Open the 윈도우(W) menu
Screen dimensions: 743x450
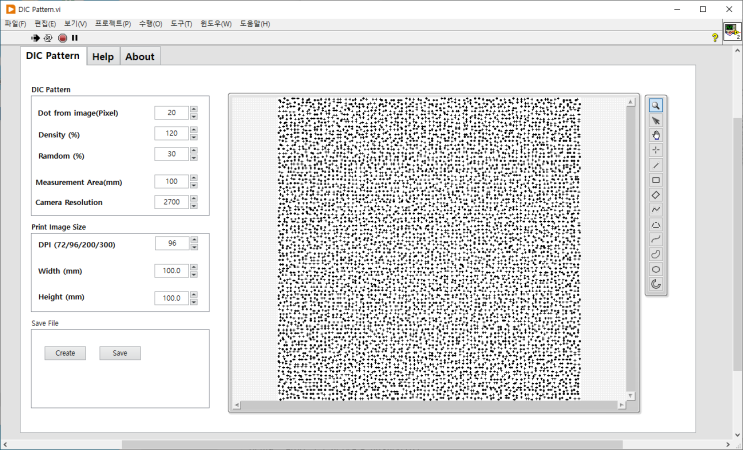pos(216,24)
